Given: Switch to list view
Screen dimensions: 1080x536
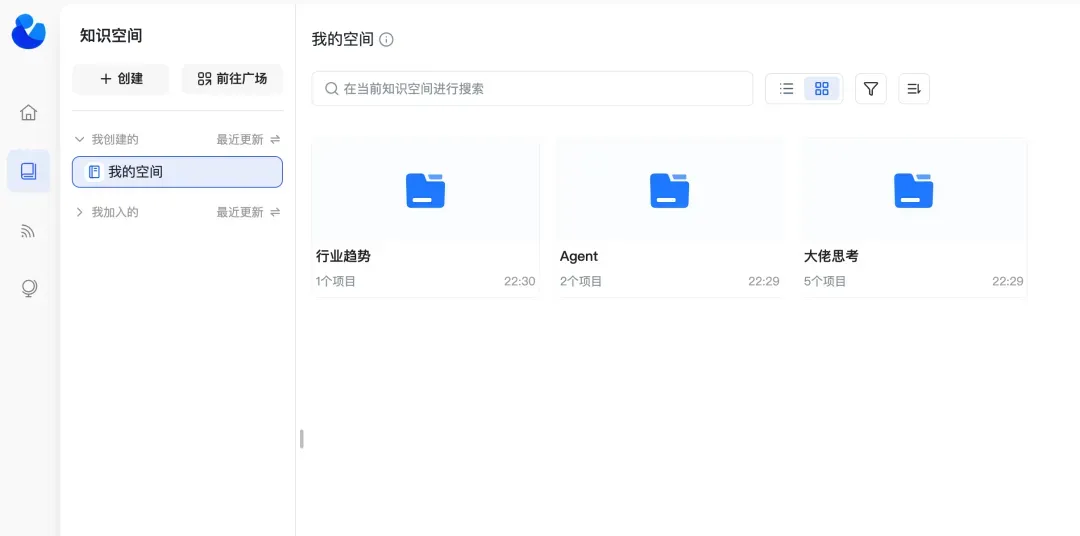Looking at the screenshot, I should coord(787,88).
